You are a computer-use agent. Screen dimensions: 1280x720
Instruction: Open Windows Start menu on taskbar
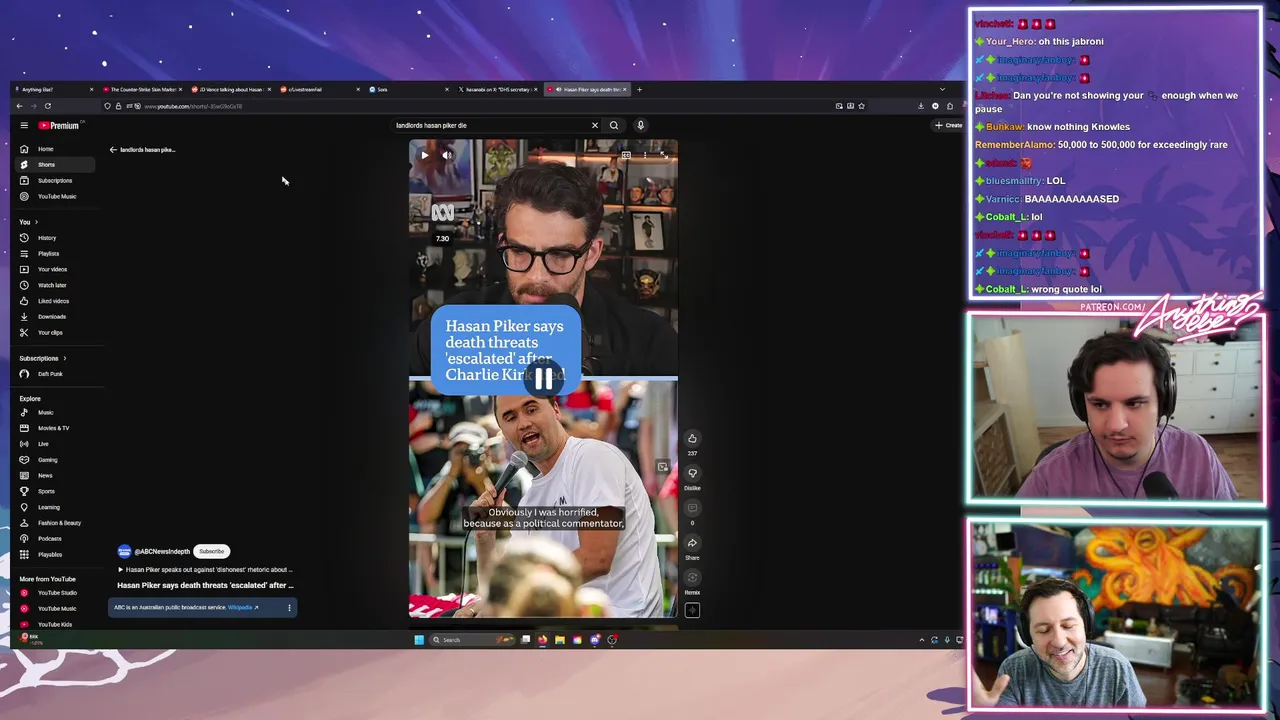click(419, 640)
